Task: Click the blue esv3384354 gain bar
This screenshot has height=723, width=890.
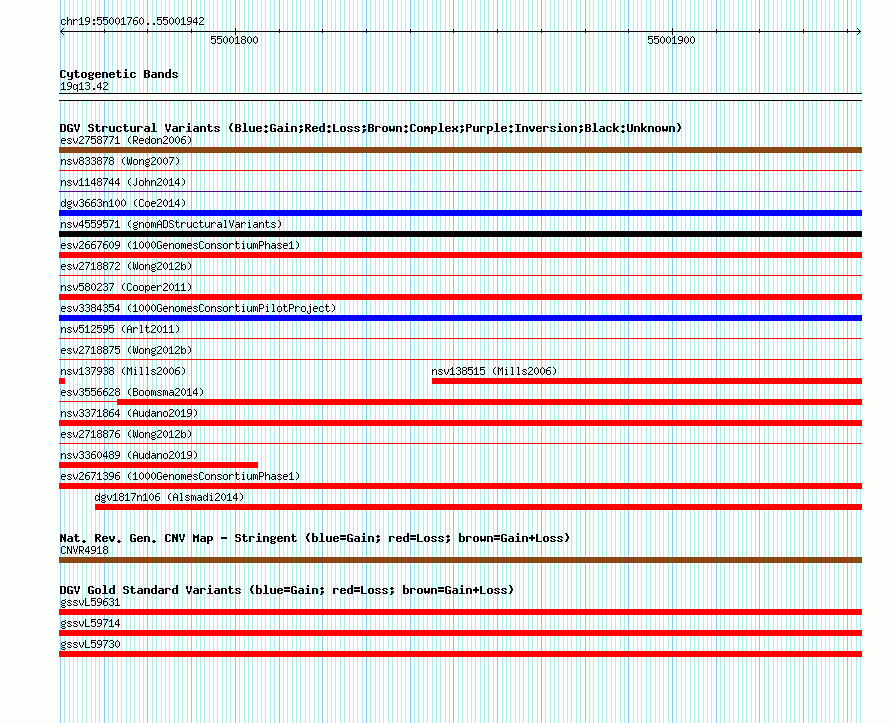Action: 460,318
